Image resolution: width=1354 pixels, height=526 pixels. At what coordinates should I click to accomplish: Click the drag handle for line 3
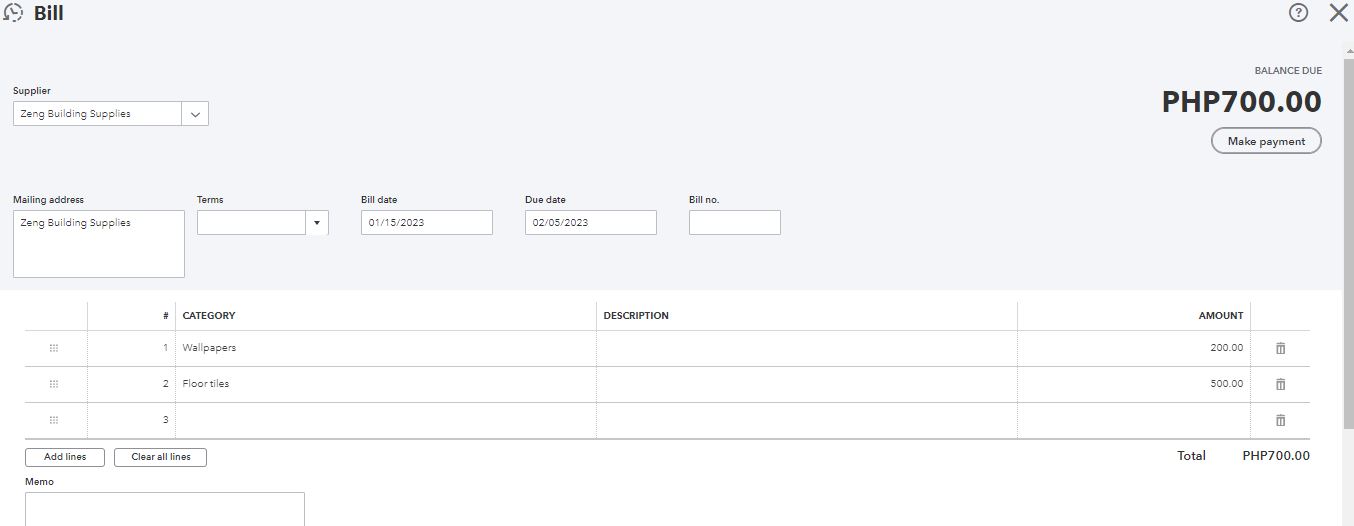pyautogui.click(x=54, y=420)
